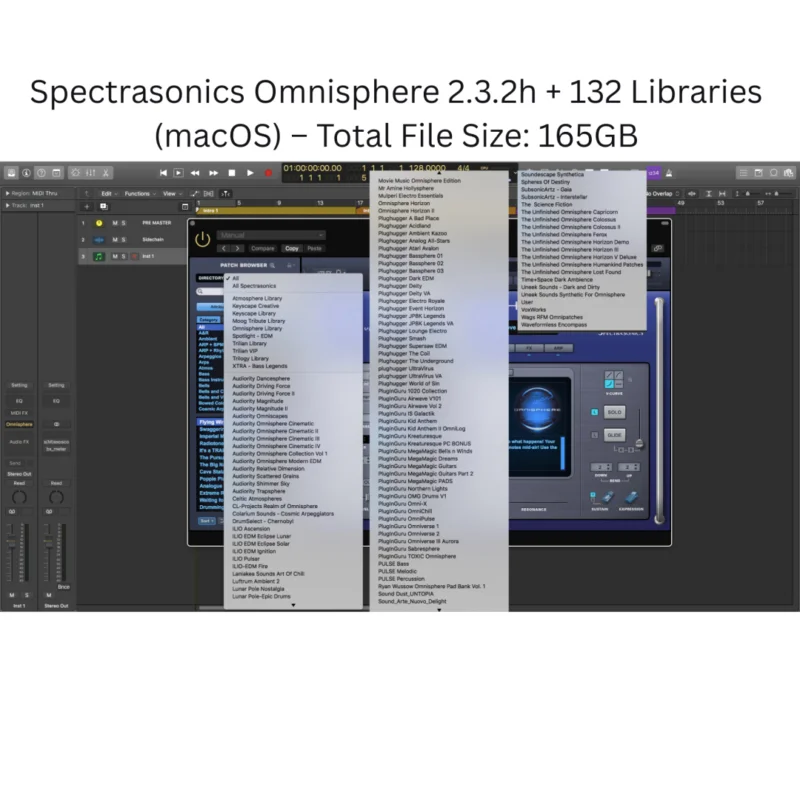Click the Copy preset button
Viewport: 800px width, 800px height.
point(293,248)
